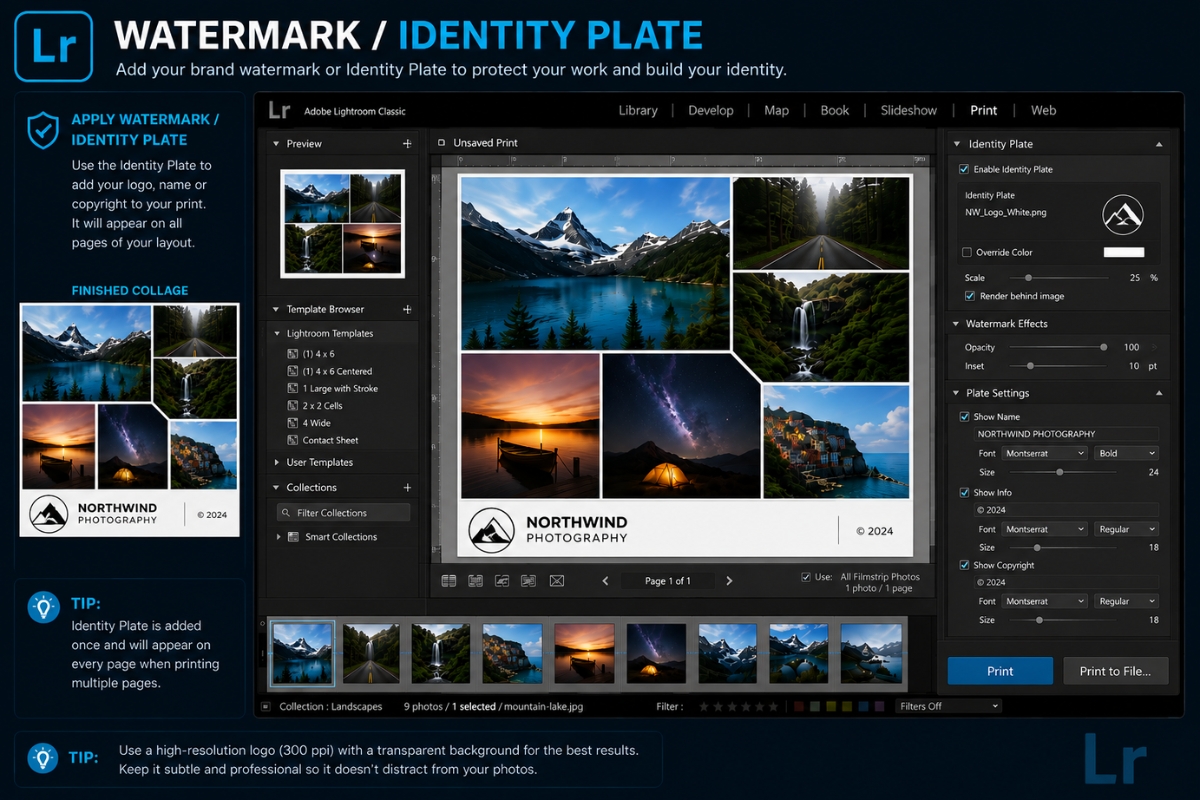Click the 2 x 2 Cells template icon
The image size is (1200, 800).
click(x=293, y=406)
